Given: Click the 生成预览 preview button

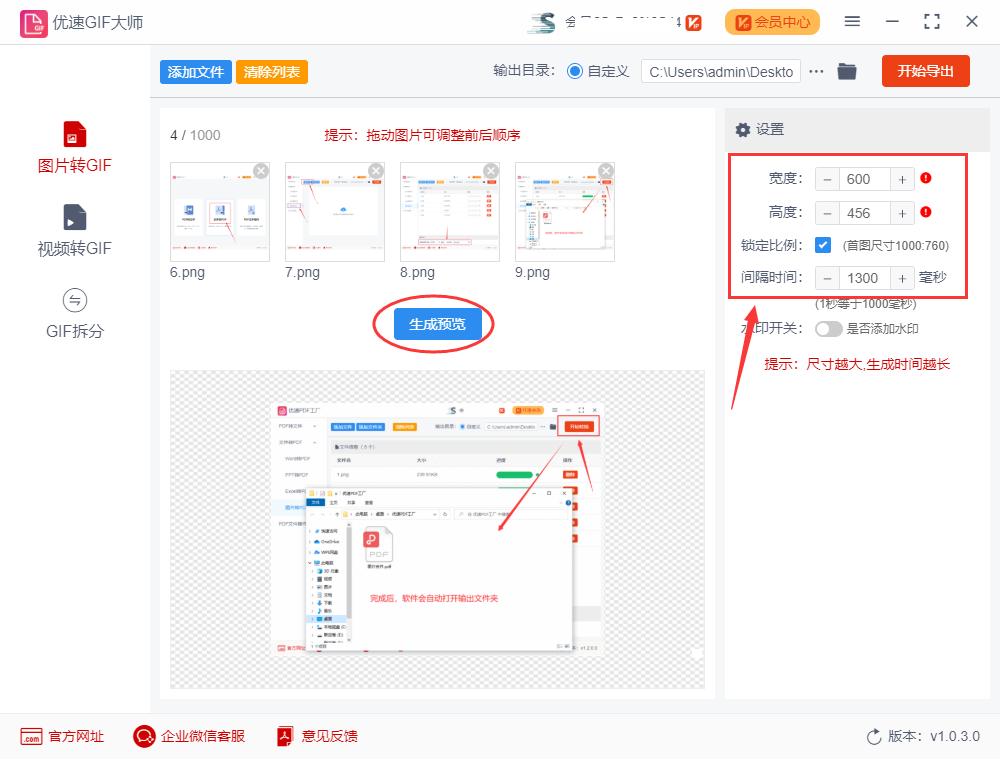Looking at the screenshot, I should coord(436,324).
